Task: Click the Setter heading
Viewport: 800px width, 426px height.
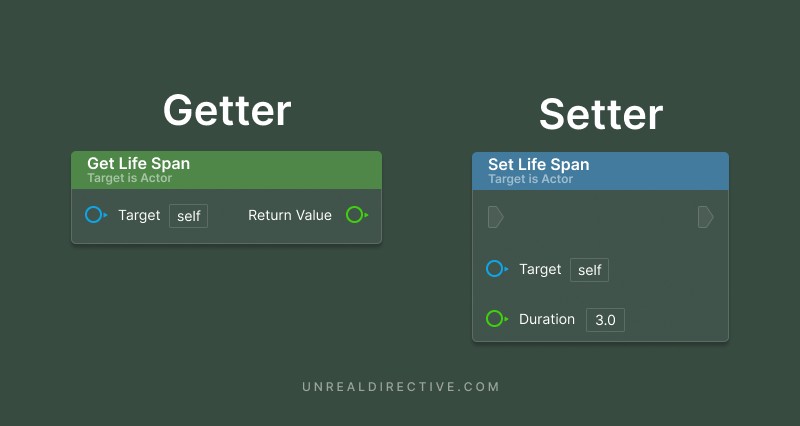Action: pyautogui.click(x=600, y=115)
